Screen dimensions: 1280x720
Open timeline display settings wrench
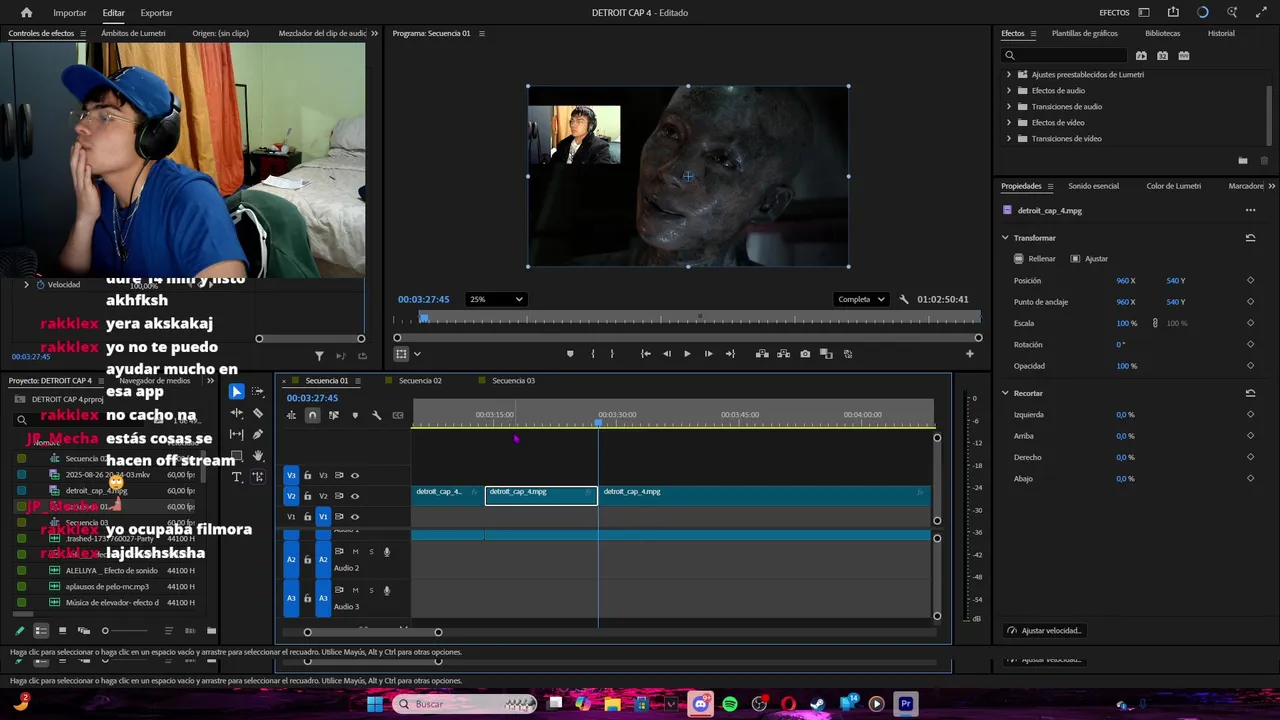(x=377, y=415)
